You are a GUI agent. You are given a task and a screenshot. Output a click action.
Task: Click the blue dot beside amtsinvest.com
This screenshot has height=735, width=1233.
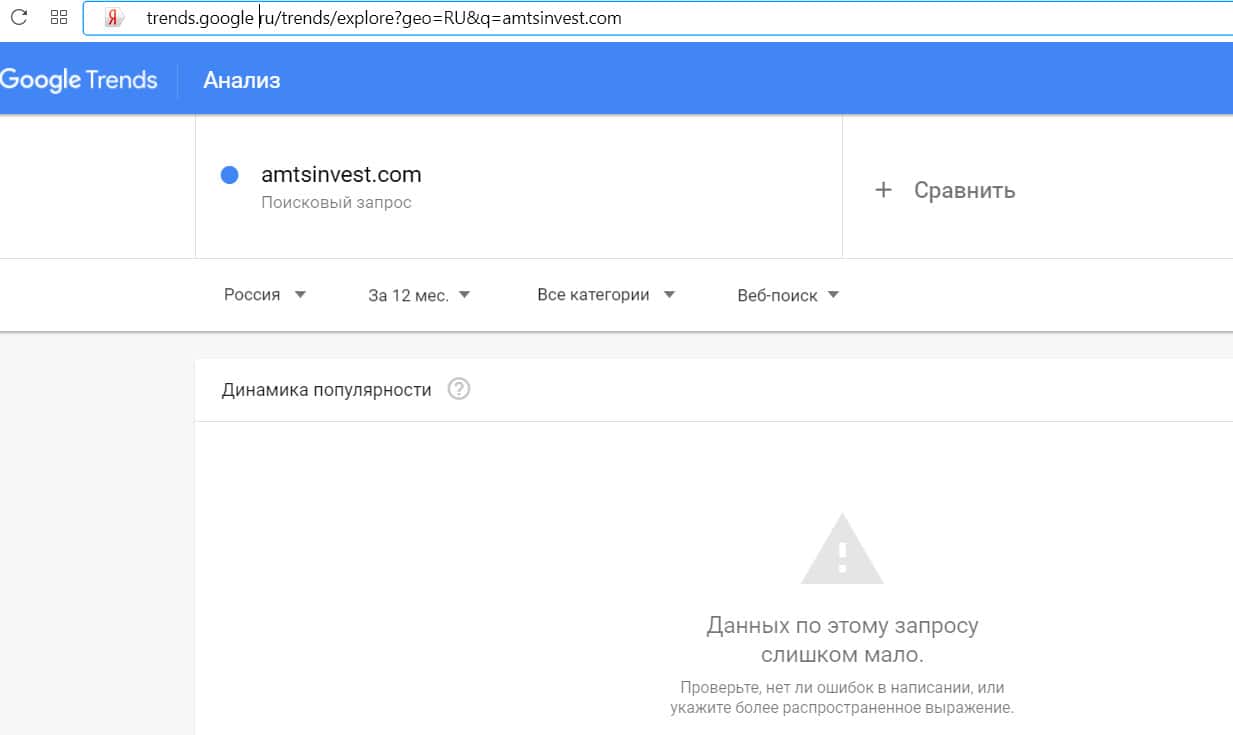[x=229, y=175]
